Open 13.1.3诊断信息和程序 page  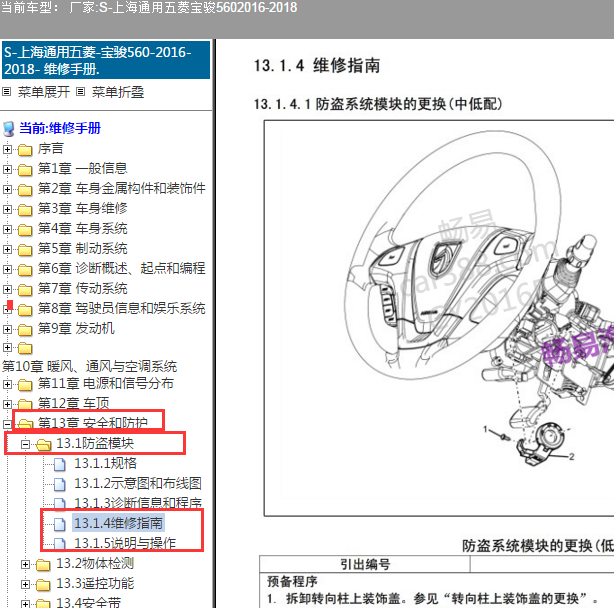(138, 503)
